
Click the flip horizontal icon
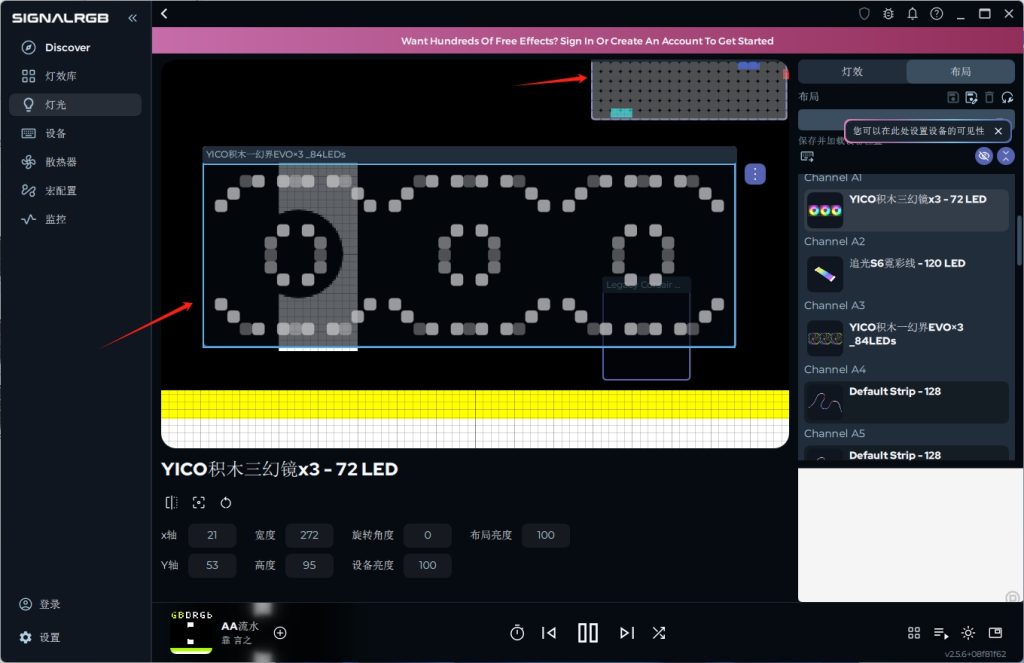pos(171,502)
